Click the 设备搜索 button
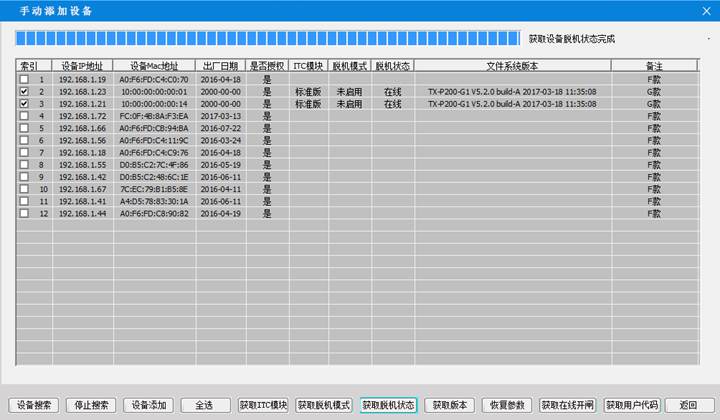The height and width of the screenshot is (420, 720). (x=33, y=405)
